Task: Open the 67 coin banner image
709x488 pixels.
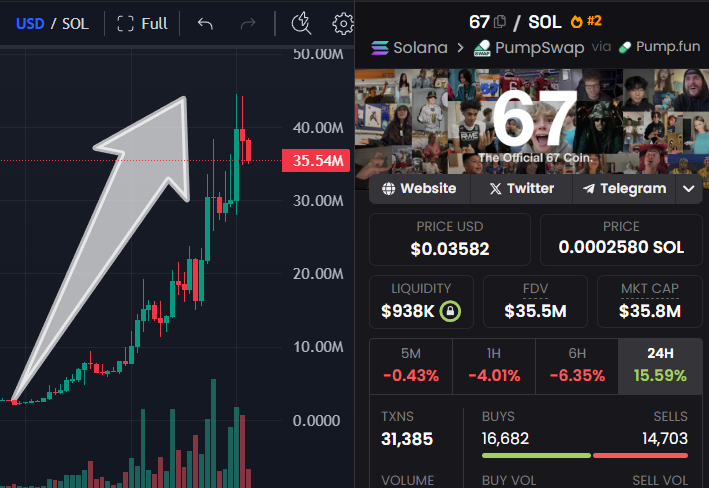Action: pos(532,121)
